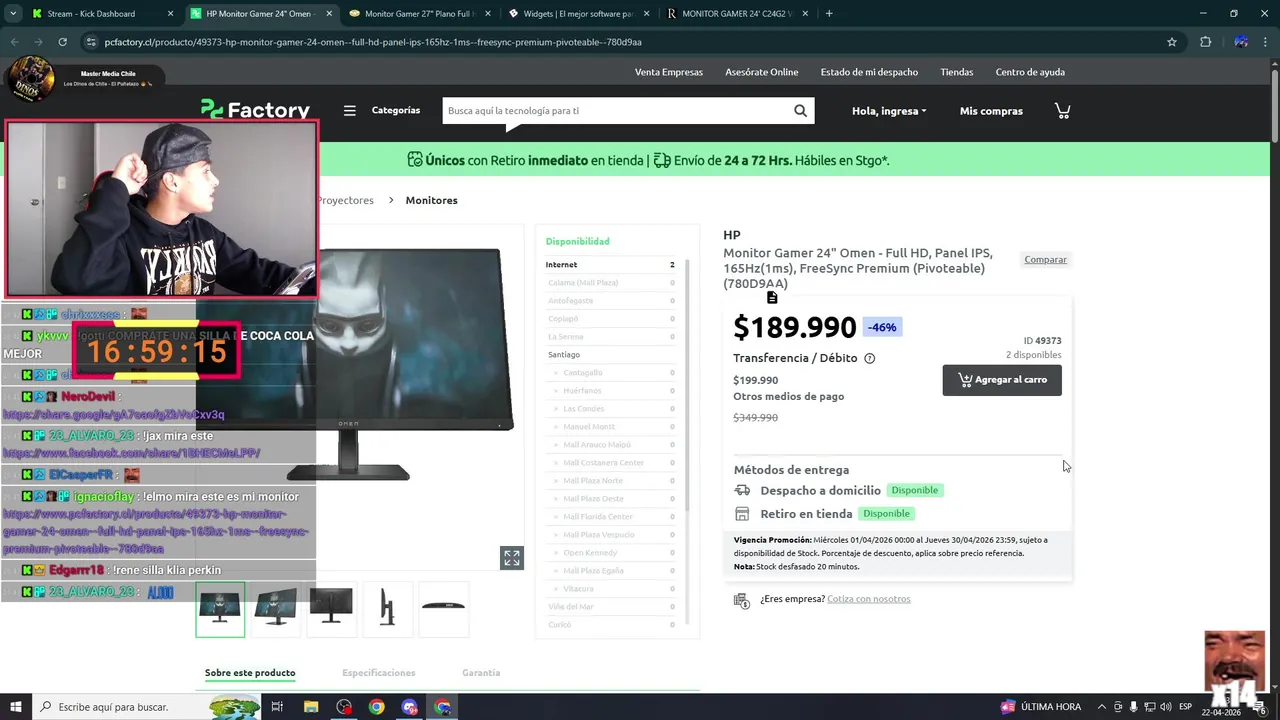Click ESP language indicator in system tray
Image resolution: width=1280 pixels, height=720 pixels.
[x=1185, y=707]
